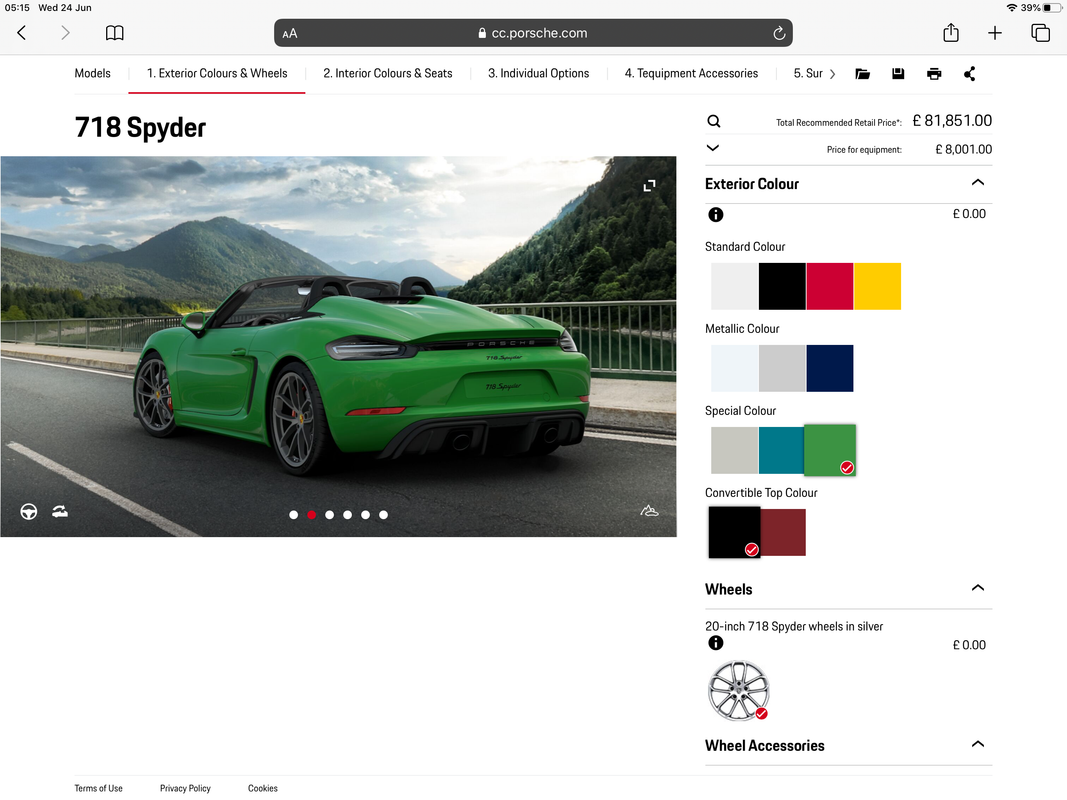The height and width of the screenshot is (800, 1067).
Task: Open a new tab with plus icon
Action: 995,33
